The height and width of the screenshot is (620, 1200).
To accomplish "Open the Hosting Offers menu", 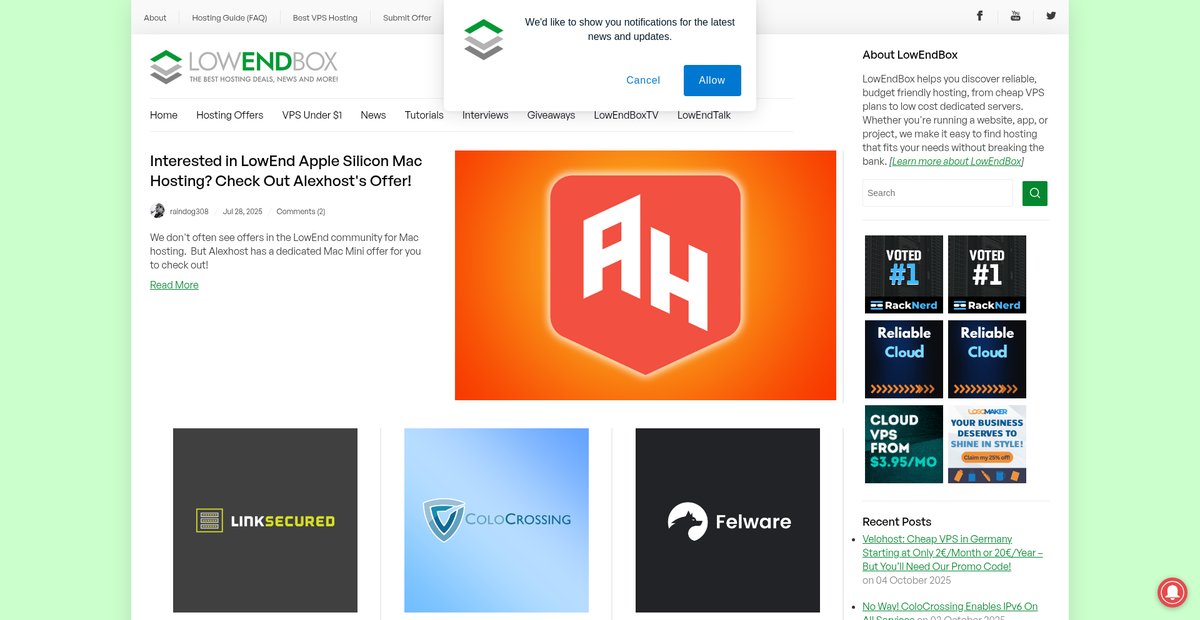I will (230, 115).
